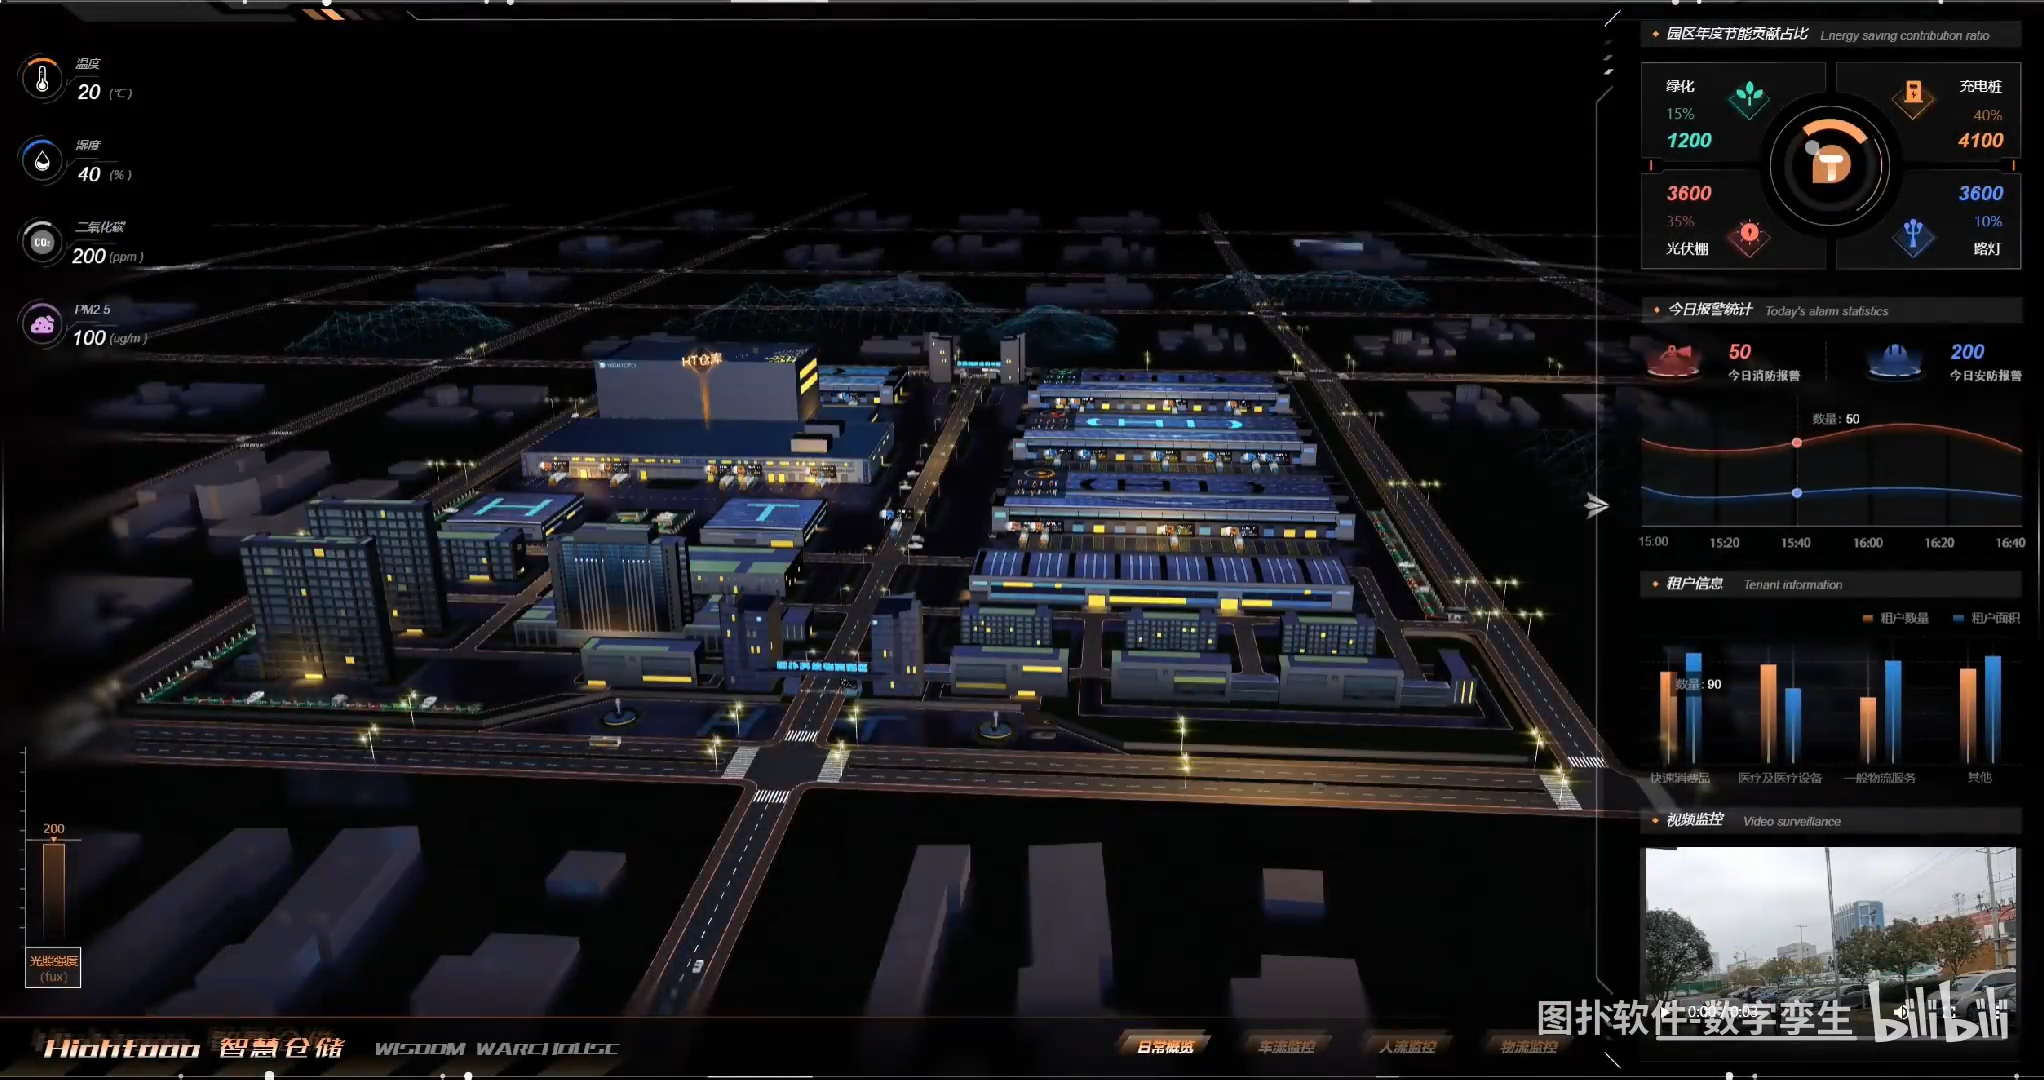Click the red 今日消防报警 fire alarm icon
This screenshot has width=2044, height=1080.
click(1673, 360)
